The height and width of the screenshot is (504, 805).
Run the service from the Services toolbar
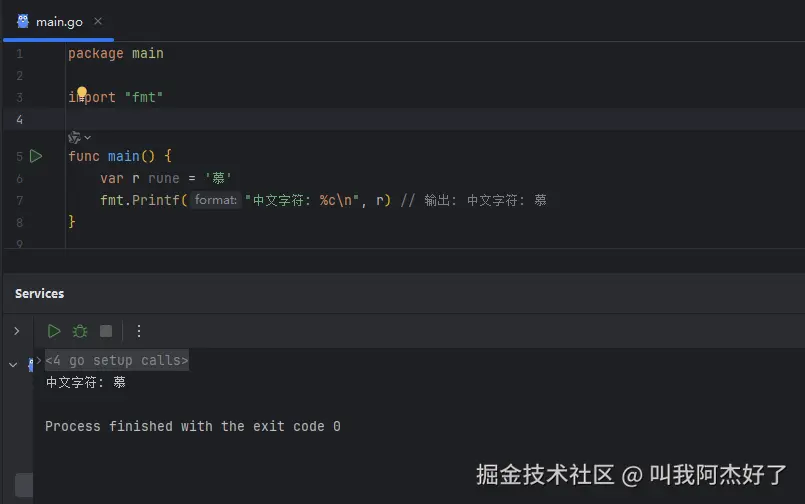pos(54,331)
